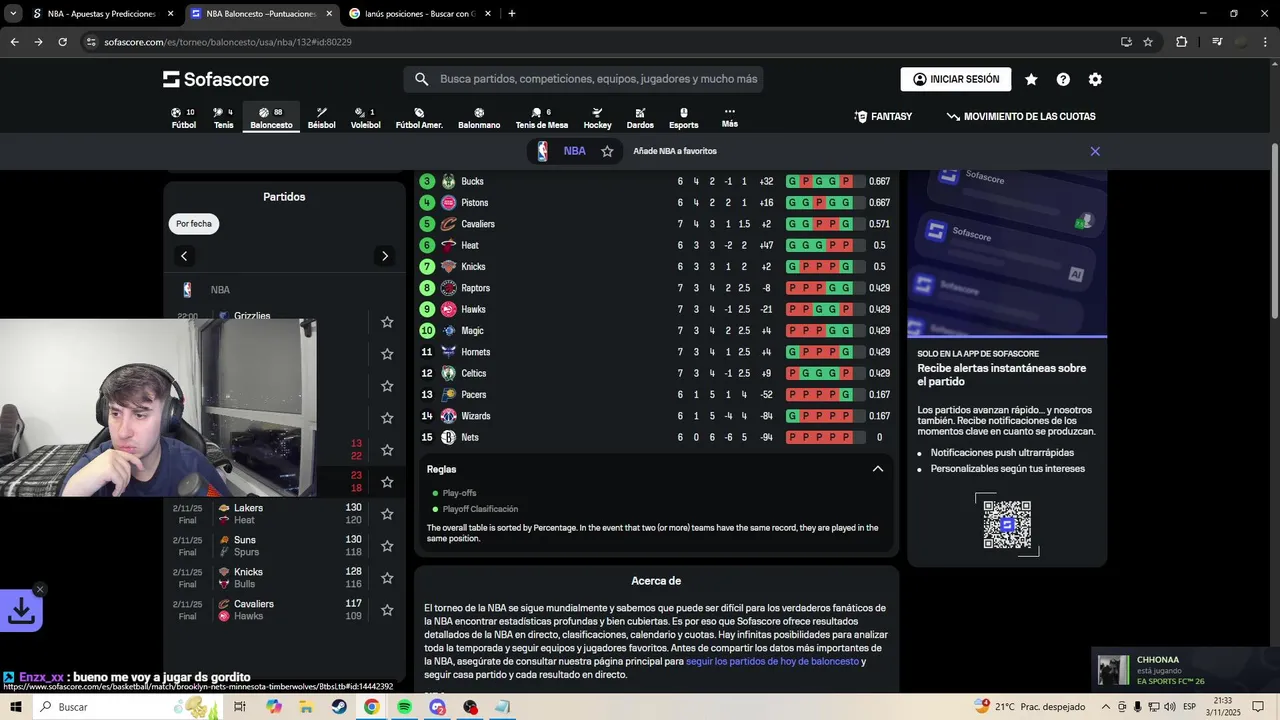
Task: Open the Raptors team row
Action: click(x=655, y=288)
